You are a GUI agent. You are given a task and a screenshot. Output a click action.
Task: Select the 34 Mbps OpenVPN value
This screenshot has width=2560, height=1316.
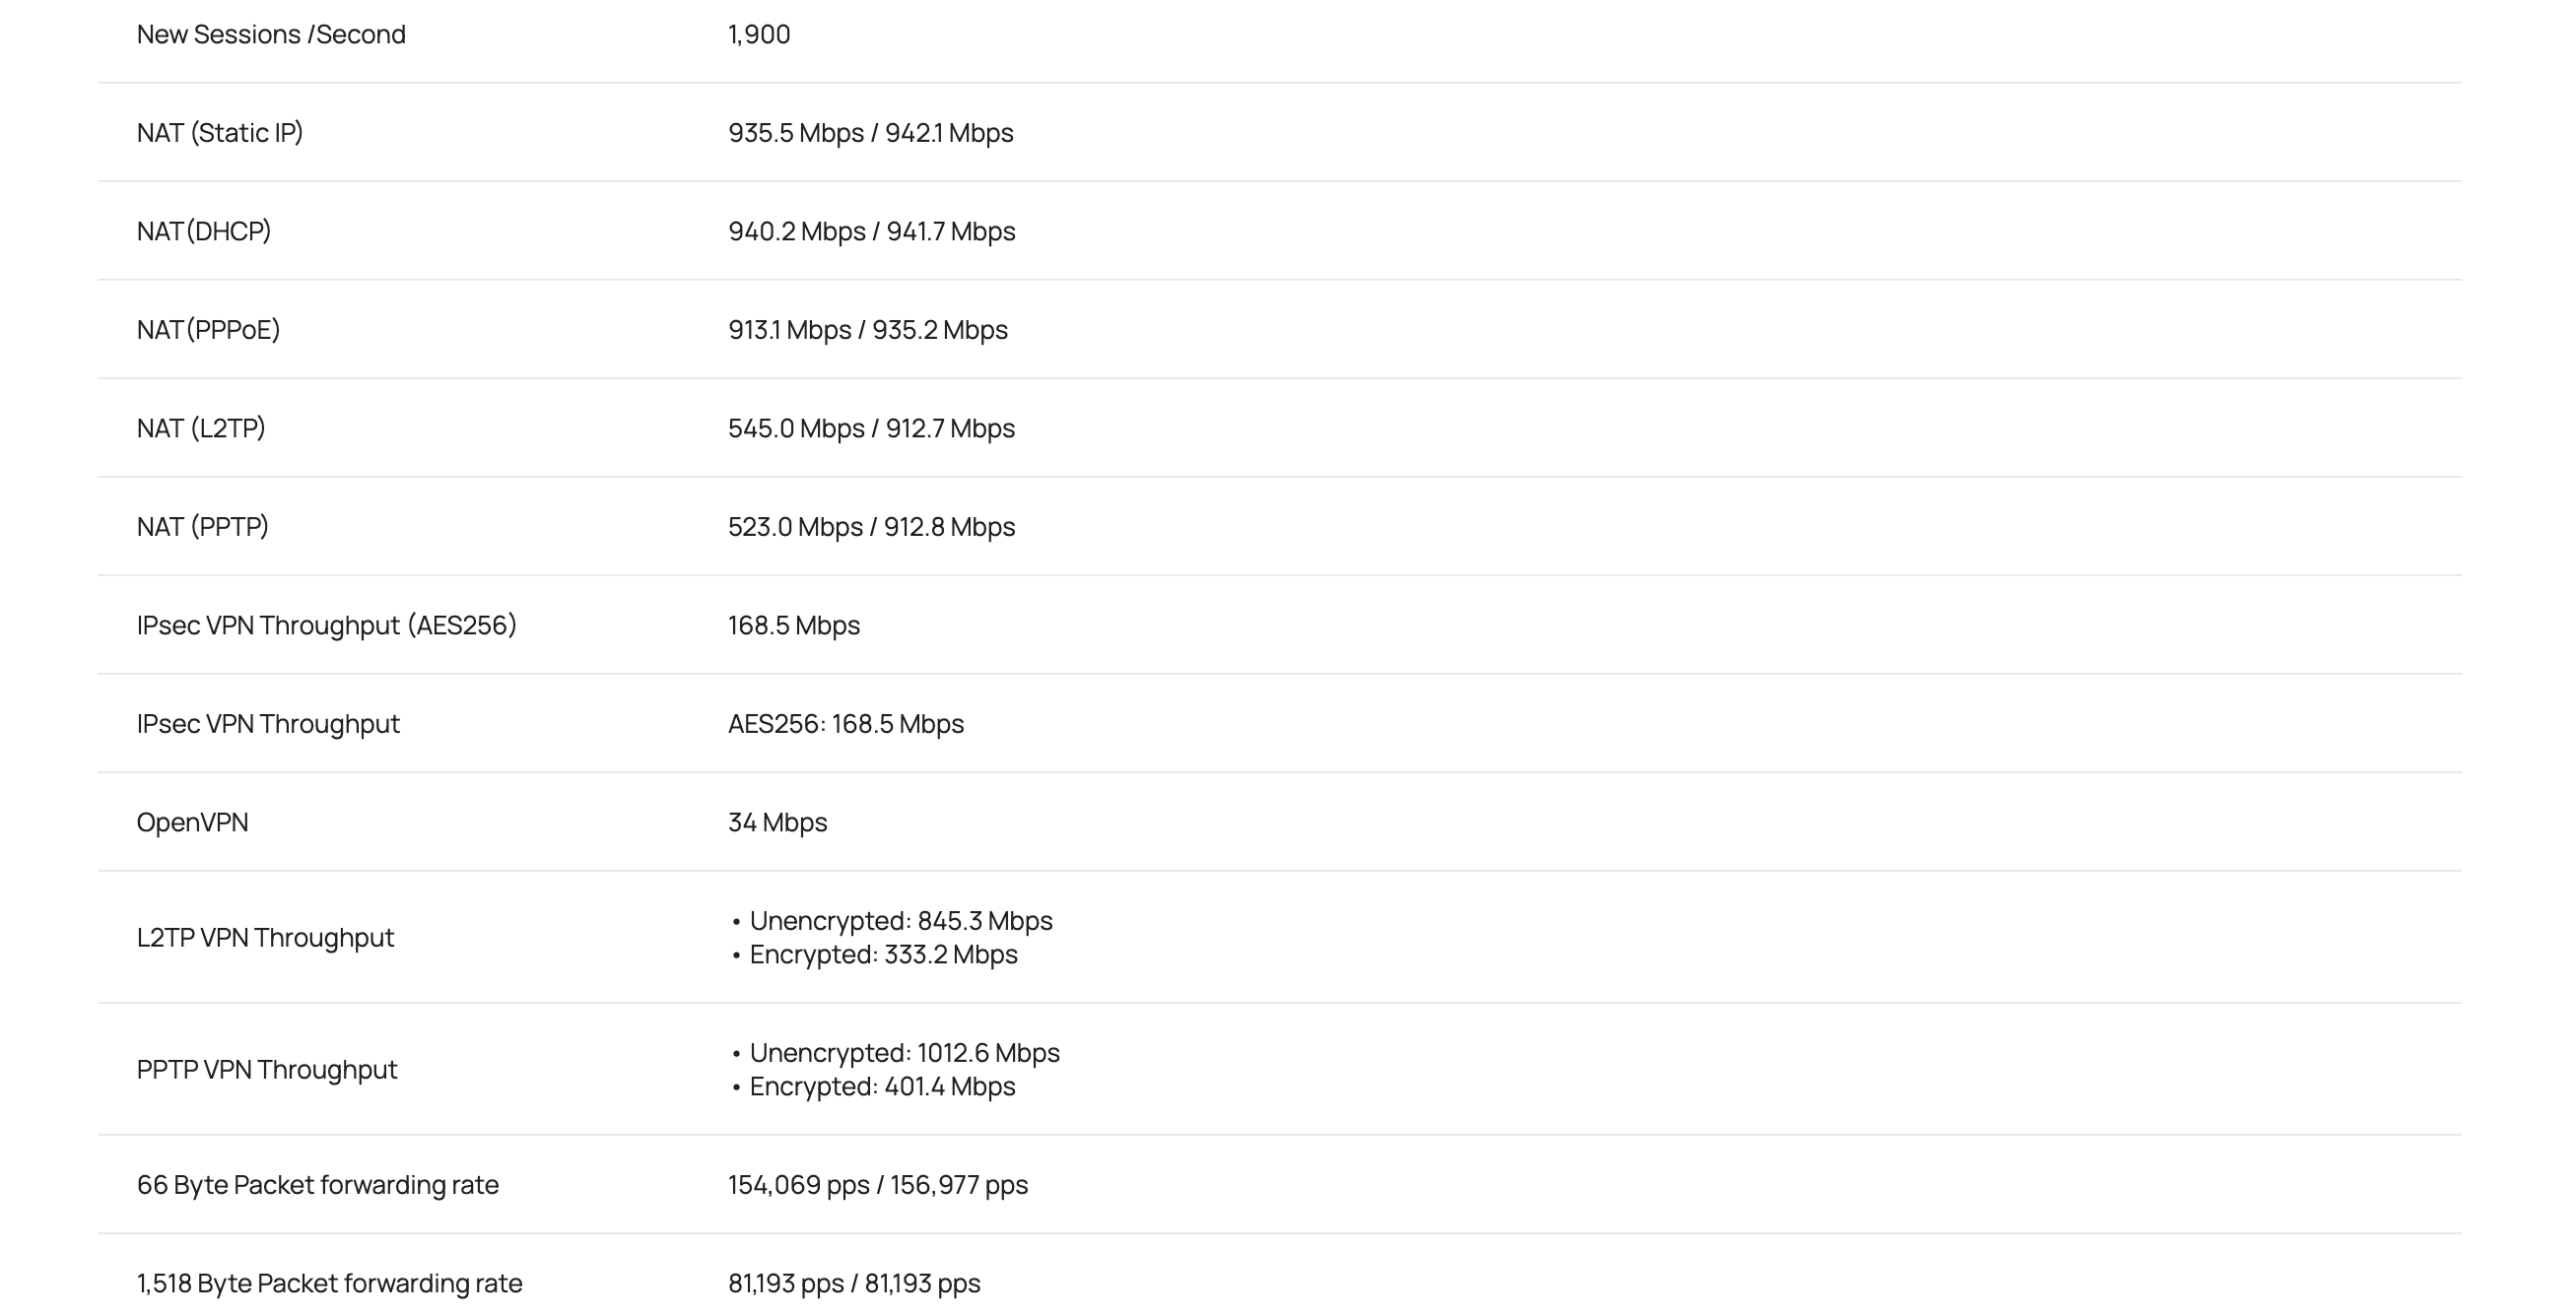click(777, 822)
